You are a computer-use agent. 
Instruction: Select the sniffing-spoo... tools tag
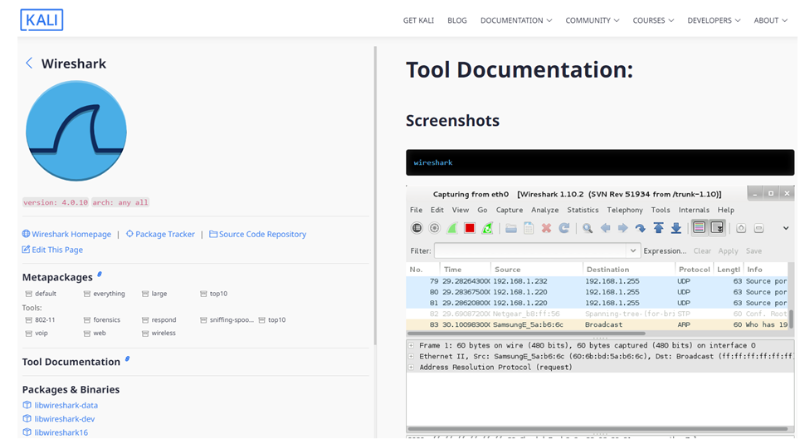click(x=226, y=320)
